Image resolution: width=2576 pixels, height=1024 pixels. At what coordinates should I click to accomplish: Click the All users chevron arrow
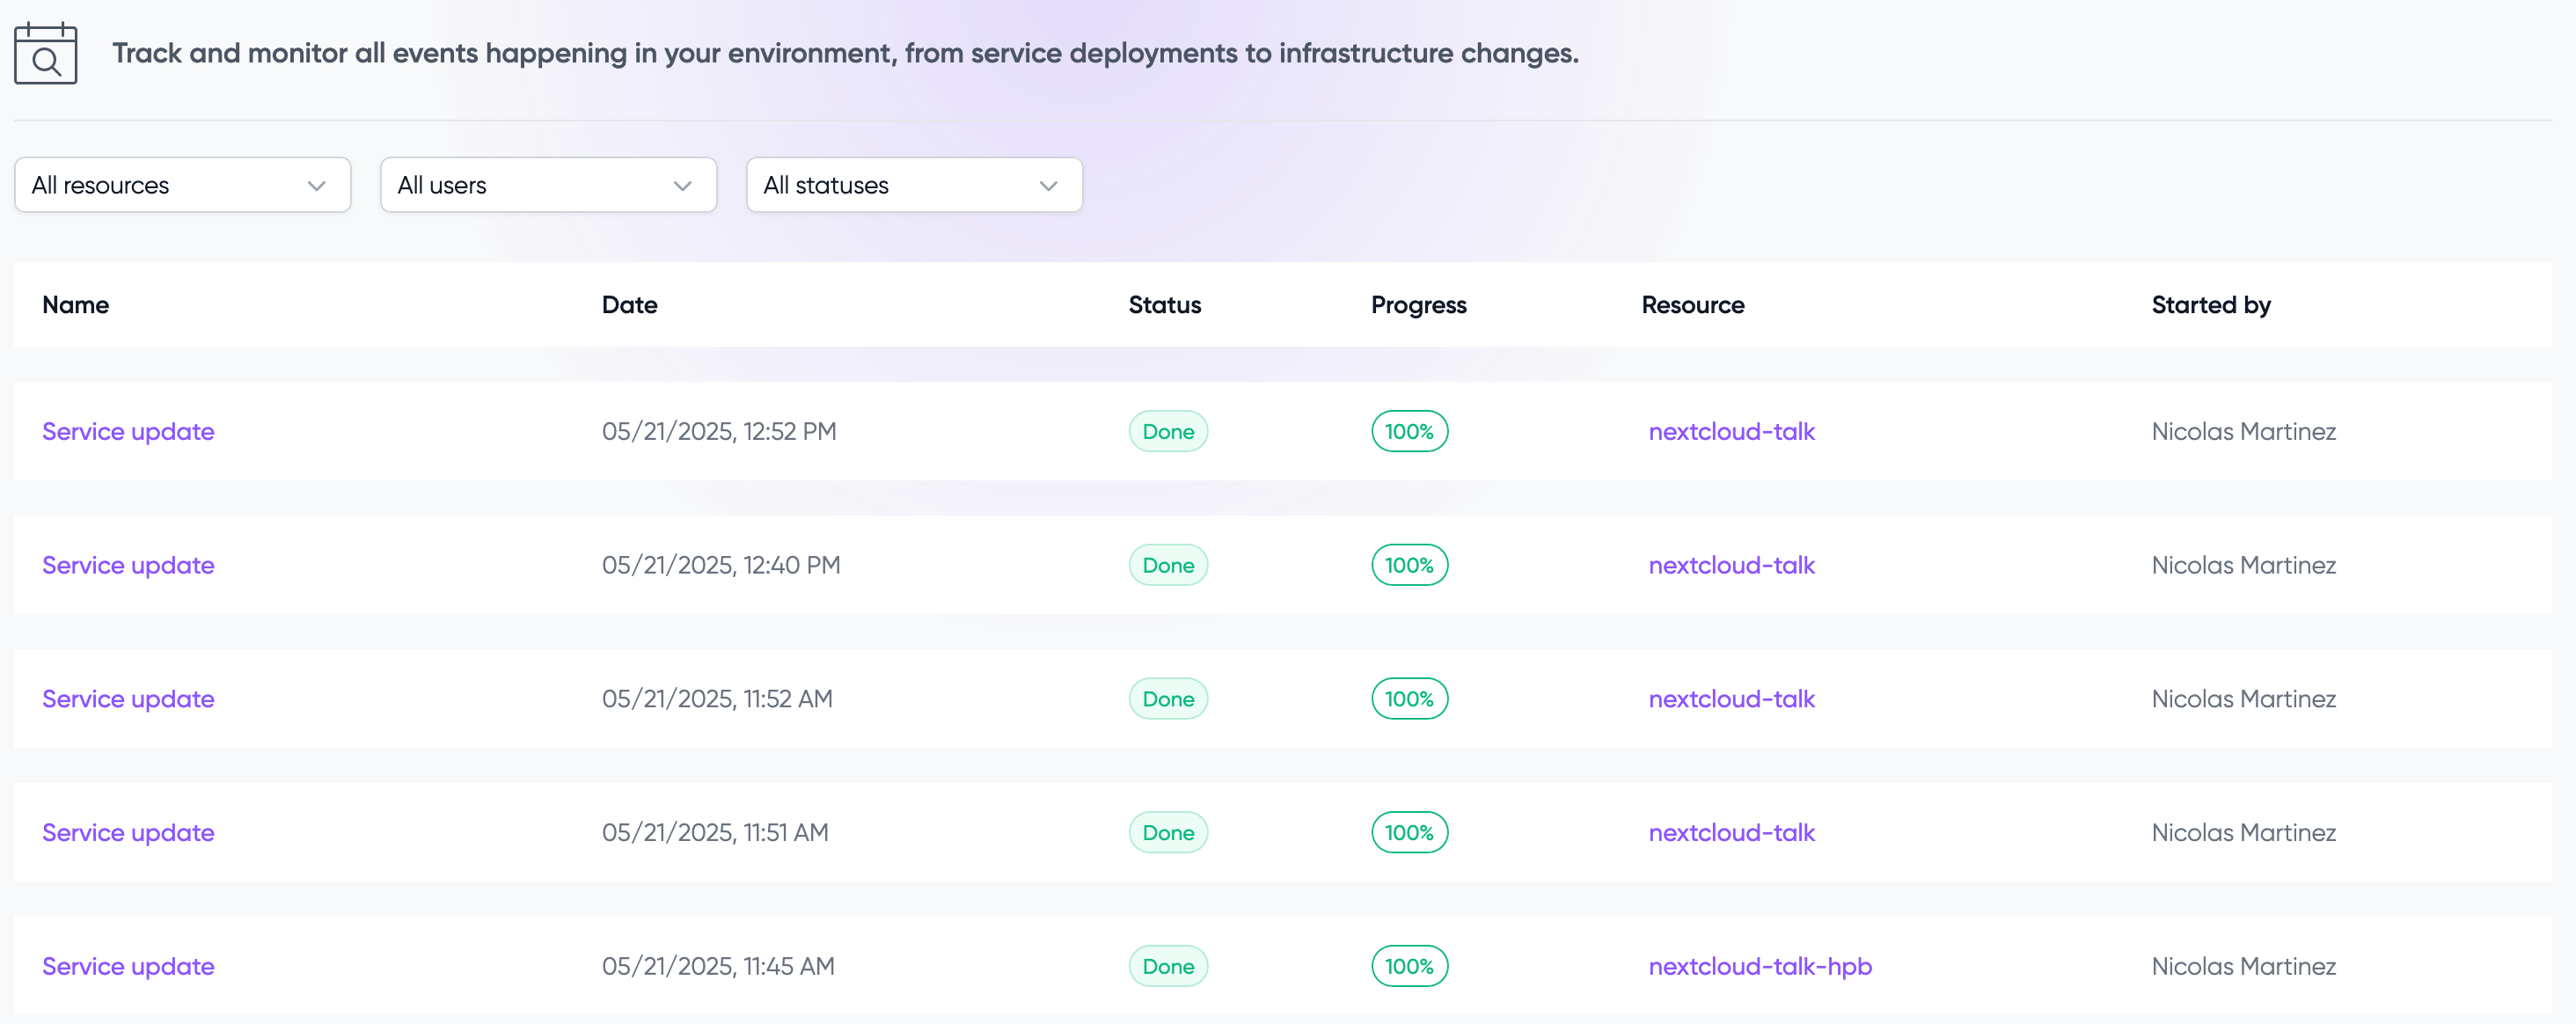pyautogui.click(x=682, y=186)
